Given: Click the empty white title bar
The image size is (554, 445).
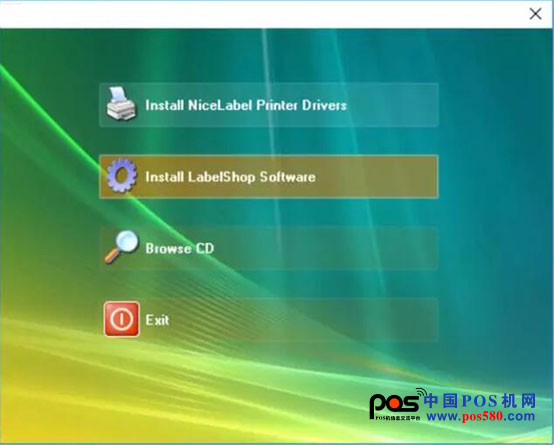Looking at the screenshot, I should point(261,14).
